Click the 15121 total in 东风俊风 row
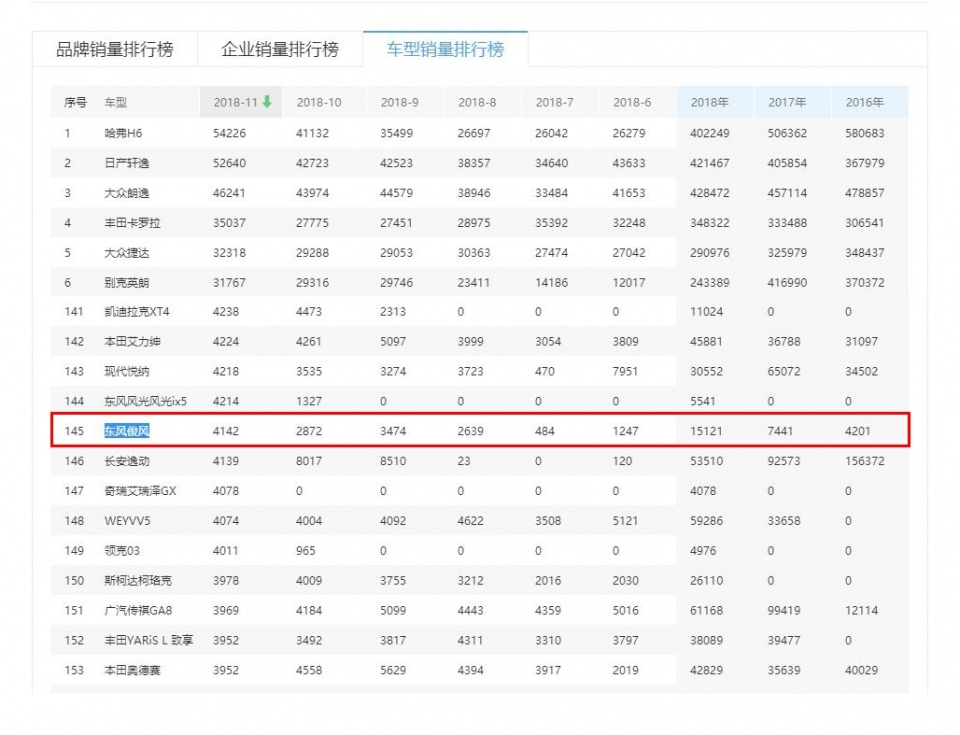Image resolution: width=960 pixels, height=735 pixels. click(707, 431)
